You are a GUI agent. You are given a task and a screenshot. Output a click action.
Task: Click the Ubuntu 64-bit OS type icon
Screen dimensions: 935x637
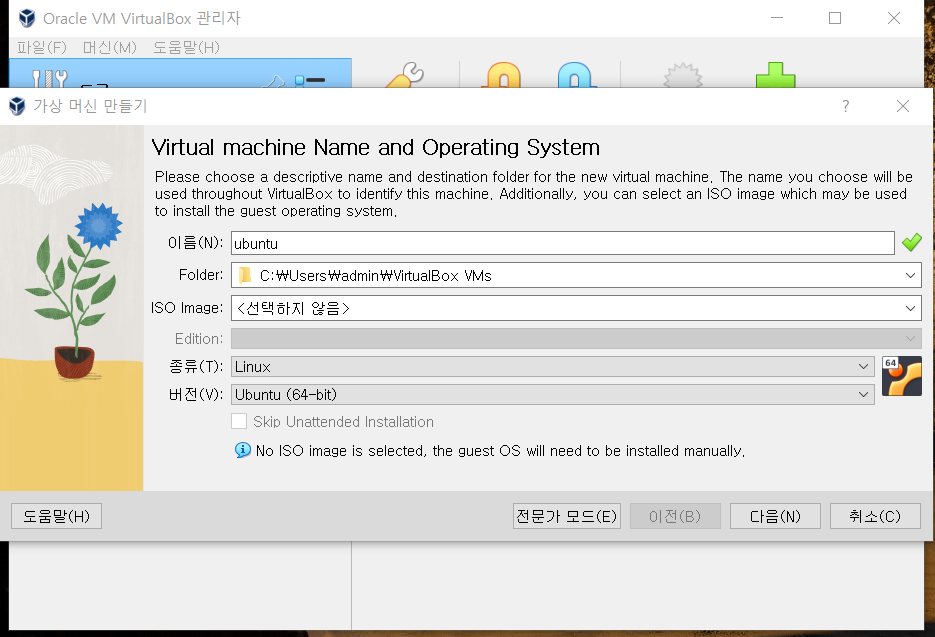coord(902,376)
